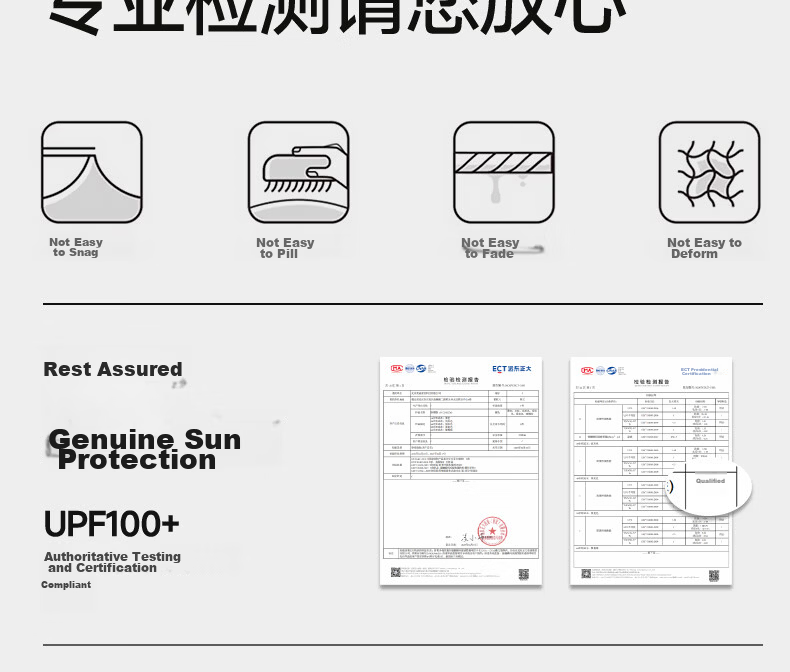Image resolution: width=790 pixels, height=672 pixels.
Task: Click the 'Not Easy to Deform' label
Action: (x=704, y=248)
